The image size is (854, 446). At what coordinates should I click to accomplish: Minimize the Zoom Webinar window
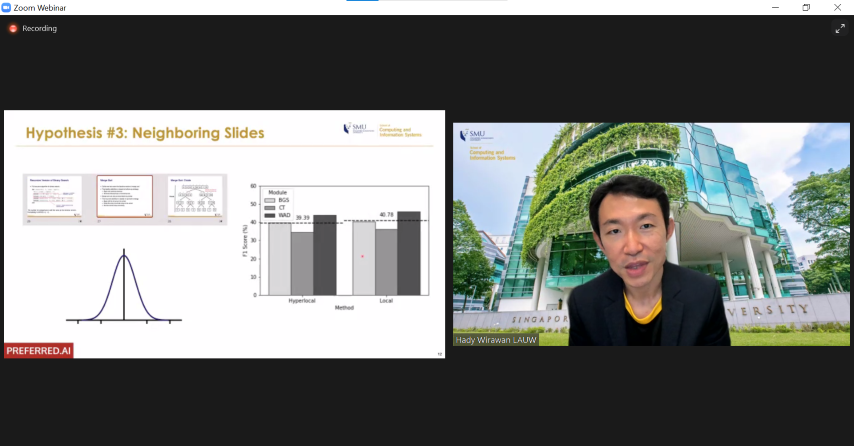pyautogui.click(x=774, y=7)
